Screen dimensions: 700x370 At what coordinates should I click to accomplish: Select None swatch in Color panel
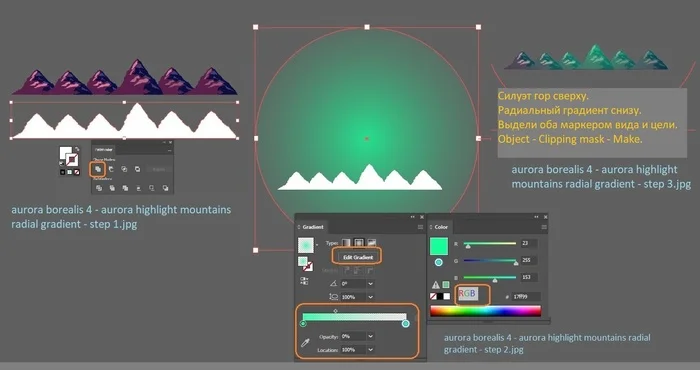[x=433, y=296]
